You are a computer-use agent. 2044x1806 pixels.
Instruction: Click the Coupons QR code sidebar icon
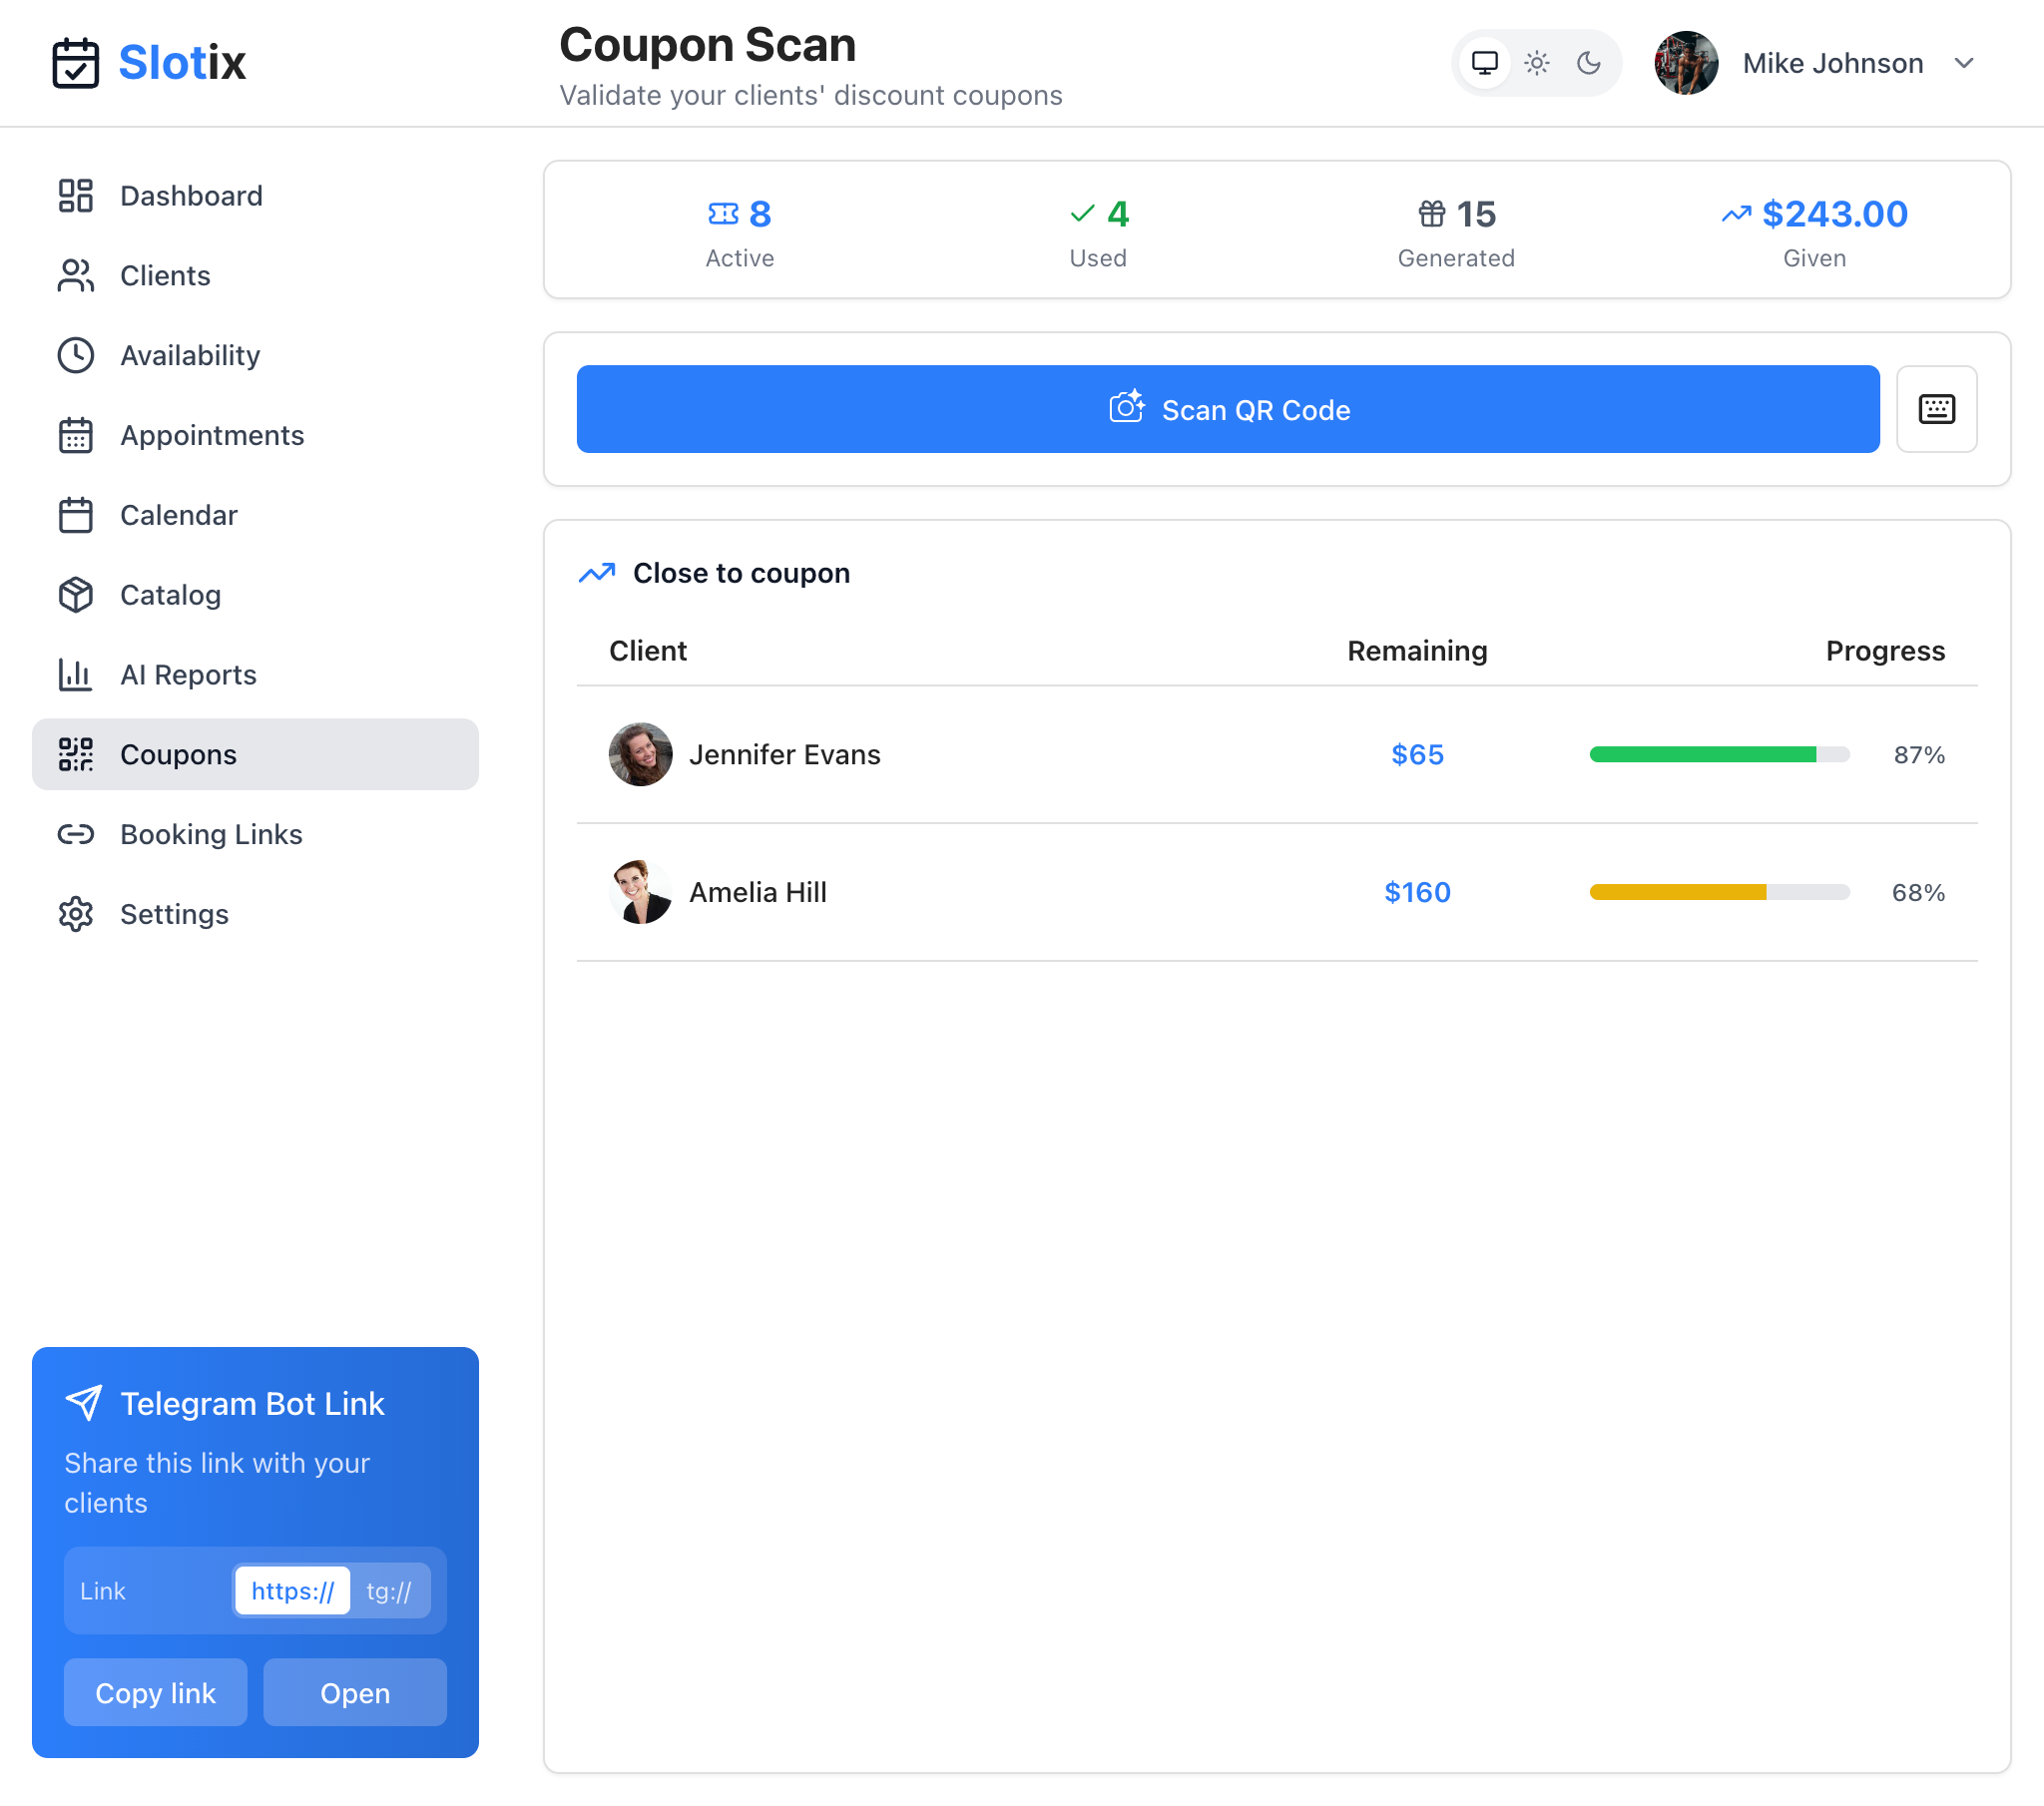pos(76,754)
